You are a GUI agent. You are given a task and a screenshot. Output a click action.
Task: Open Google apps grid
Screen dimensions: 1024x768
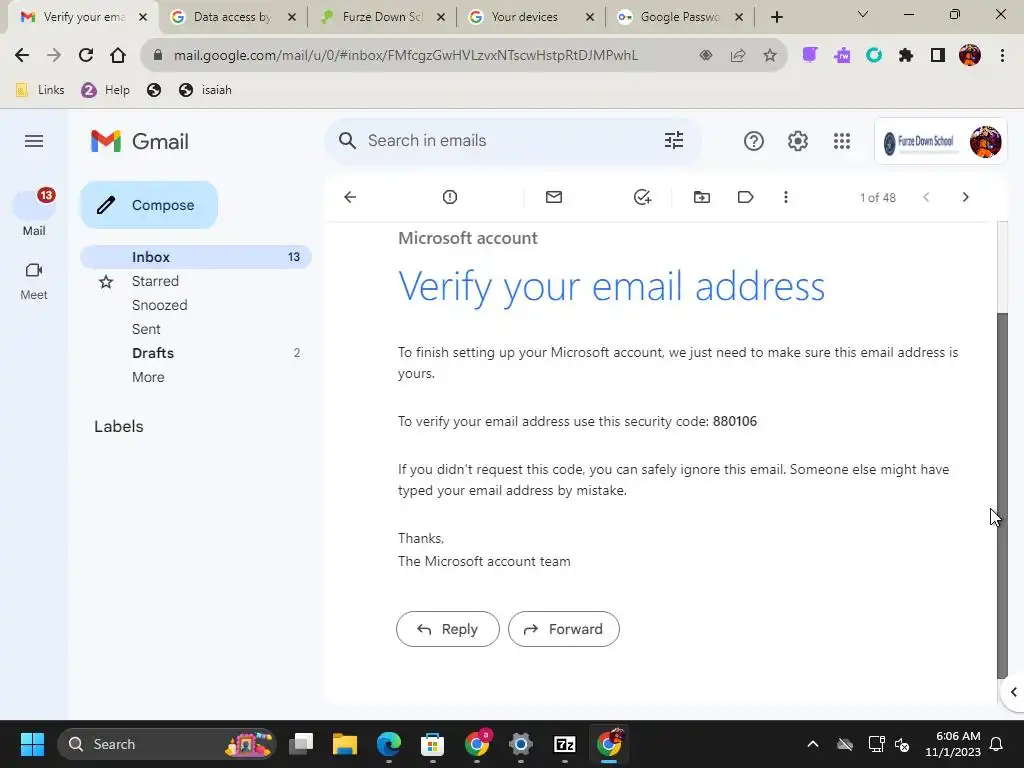point(842,141)
